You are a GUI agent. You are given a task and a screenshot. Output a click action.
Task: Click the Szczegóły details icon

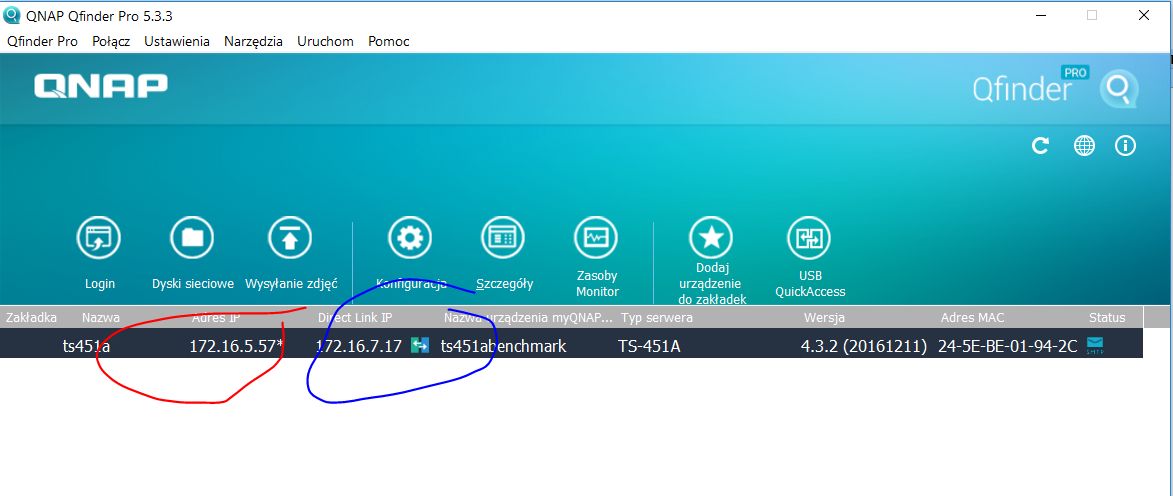503,238
